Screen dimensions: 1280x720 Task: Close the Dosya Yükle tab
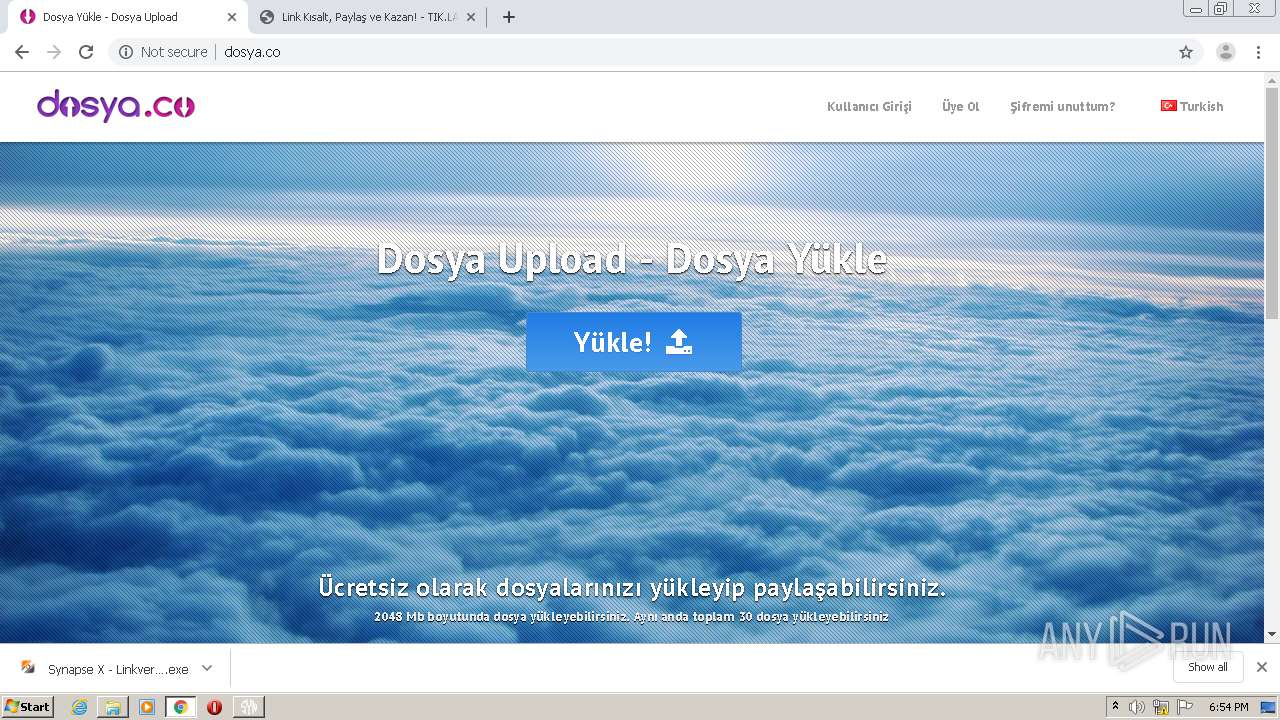click(x=232, y=17)
